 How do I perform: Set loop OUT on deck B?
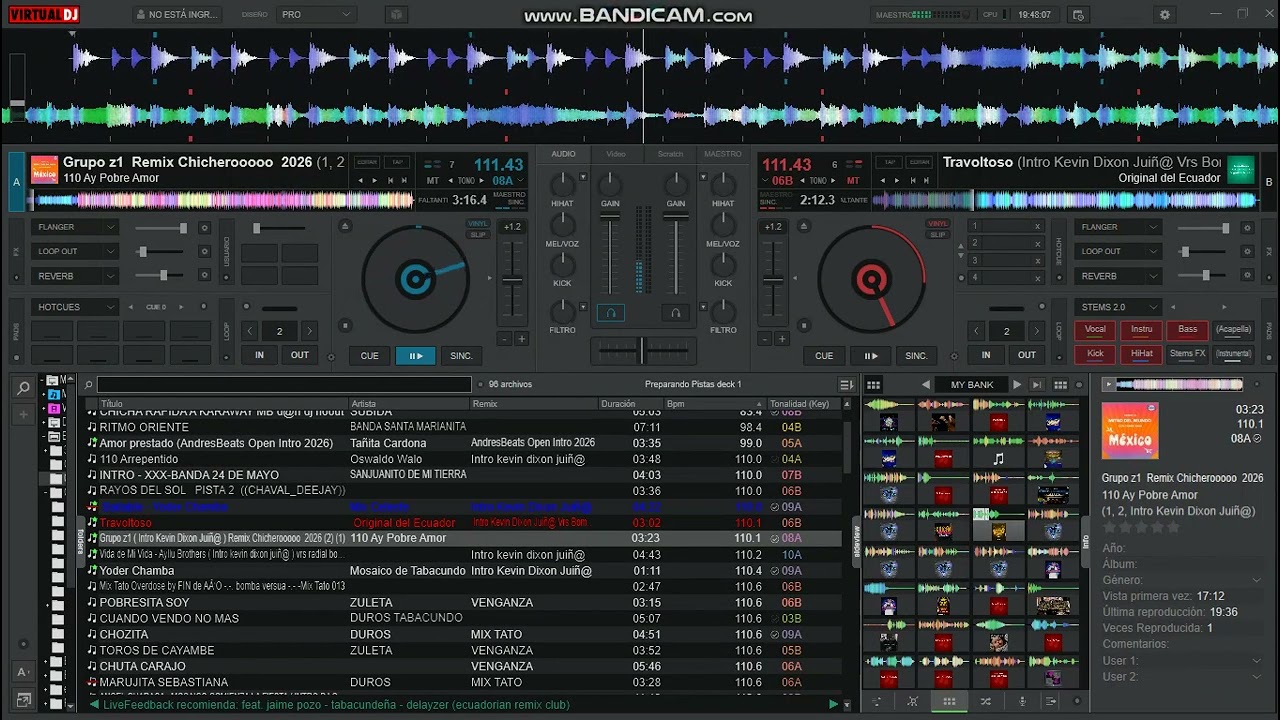1027,355
